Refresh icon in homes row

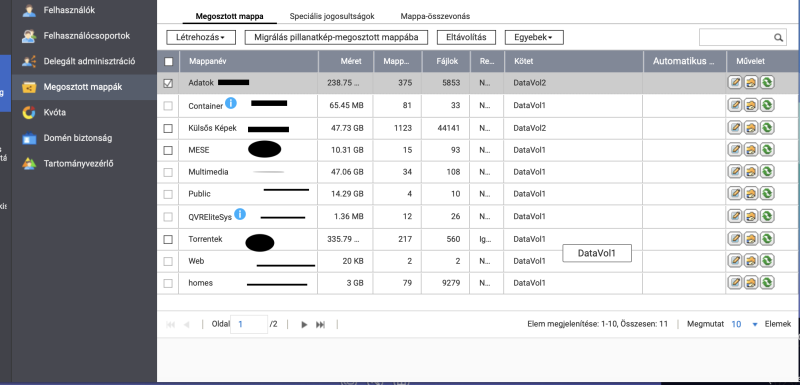(x=767, y=282)
